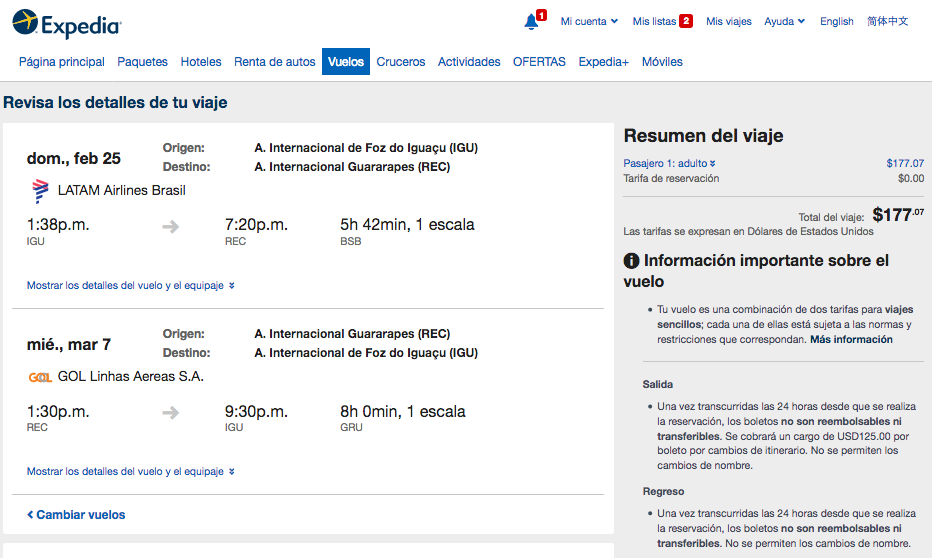Click the Expedia logo
The width and height of the screenshot is (932, 558).
click(67, 24)
